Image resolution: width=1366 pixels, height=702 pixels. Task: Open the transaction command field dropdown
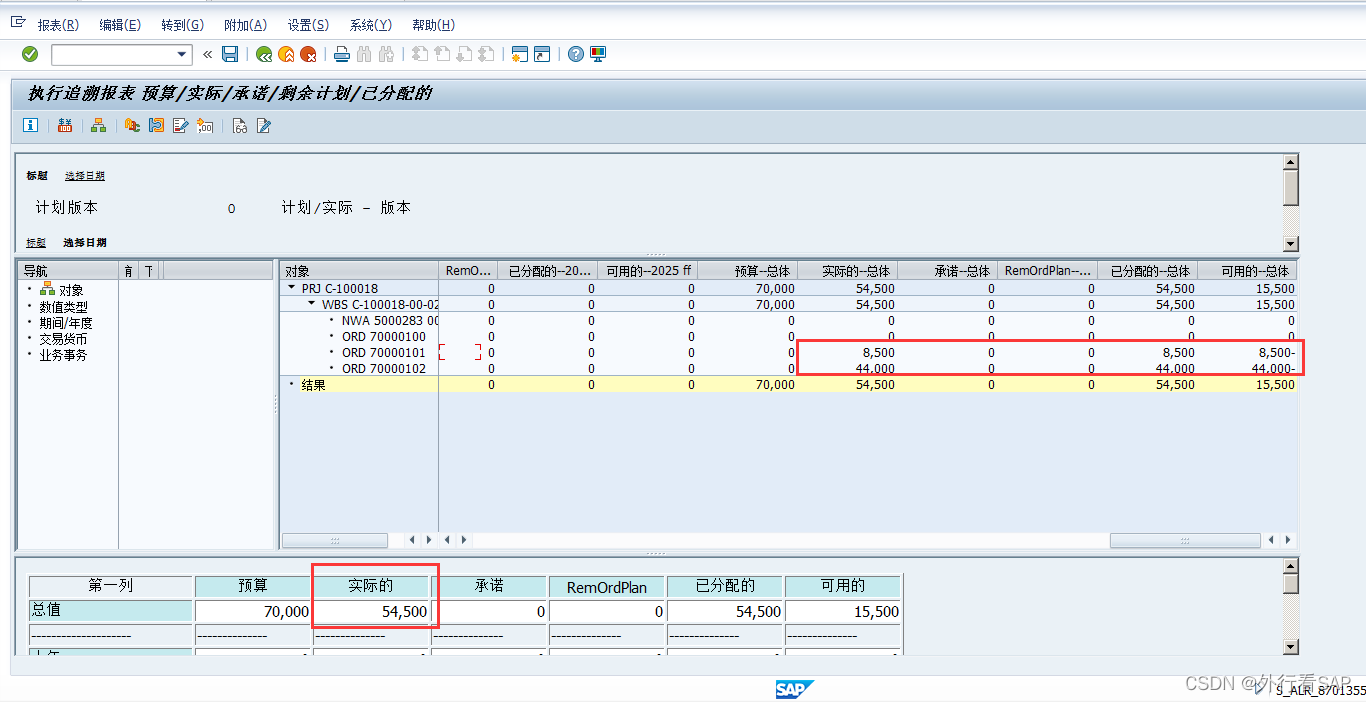point(182,54)
